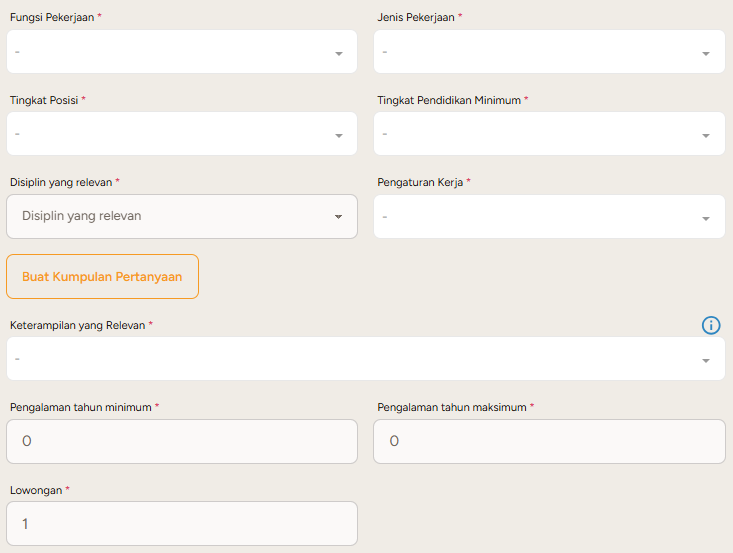Click the arrow icon in Fungsi Pekerjaan
The image size is (733, 553).
[339, 53]
